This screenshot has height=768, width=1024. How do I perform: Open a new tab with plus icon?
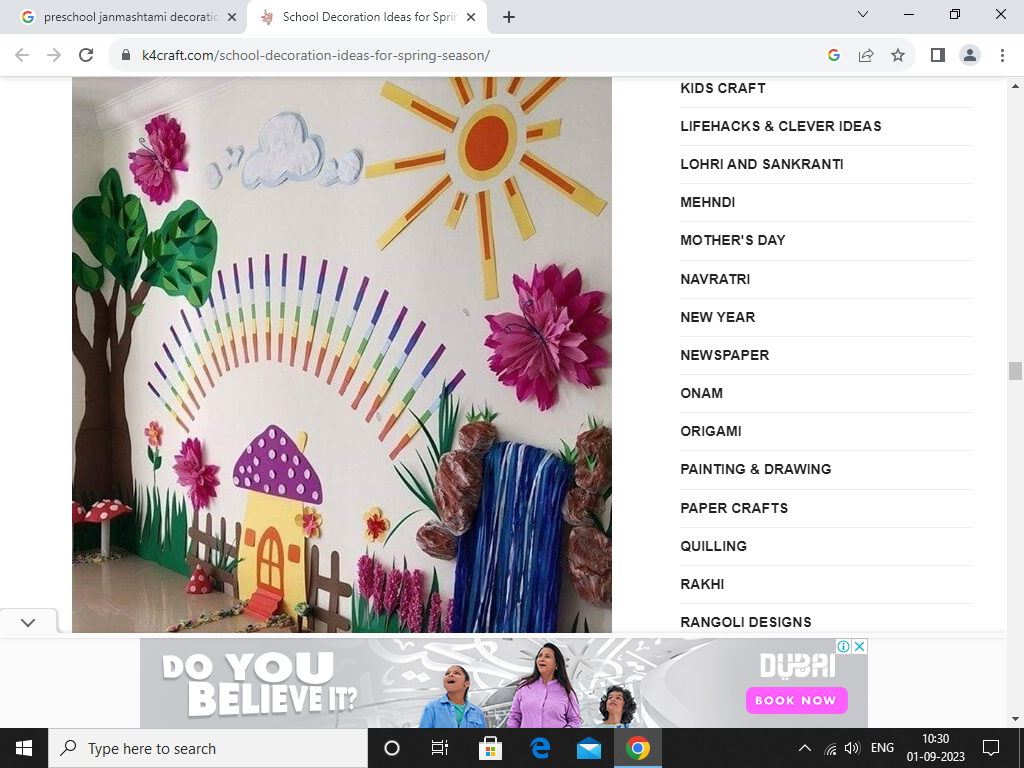click(x=509, y=17)
